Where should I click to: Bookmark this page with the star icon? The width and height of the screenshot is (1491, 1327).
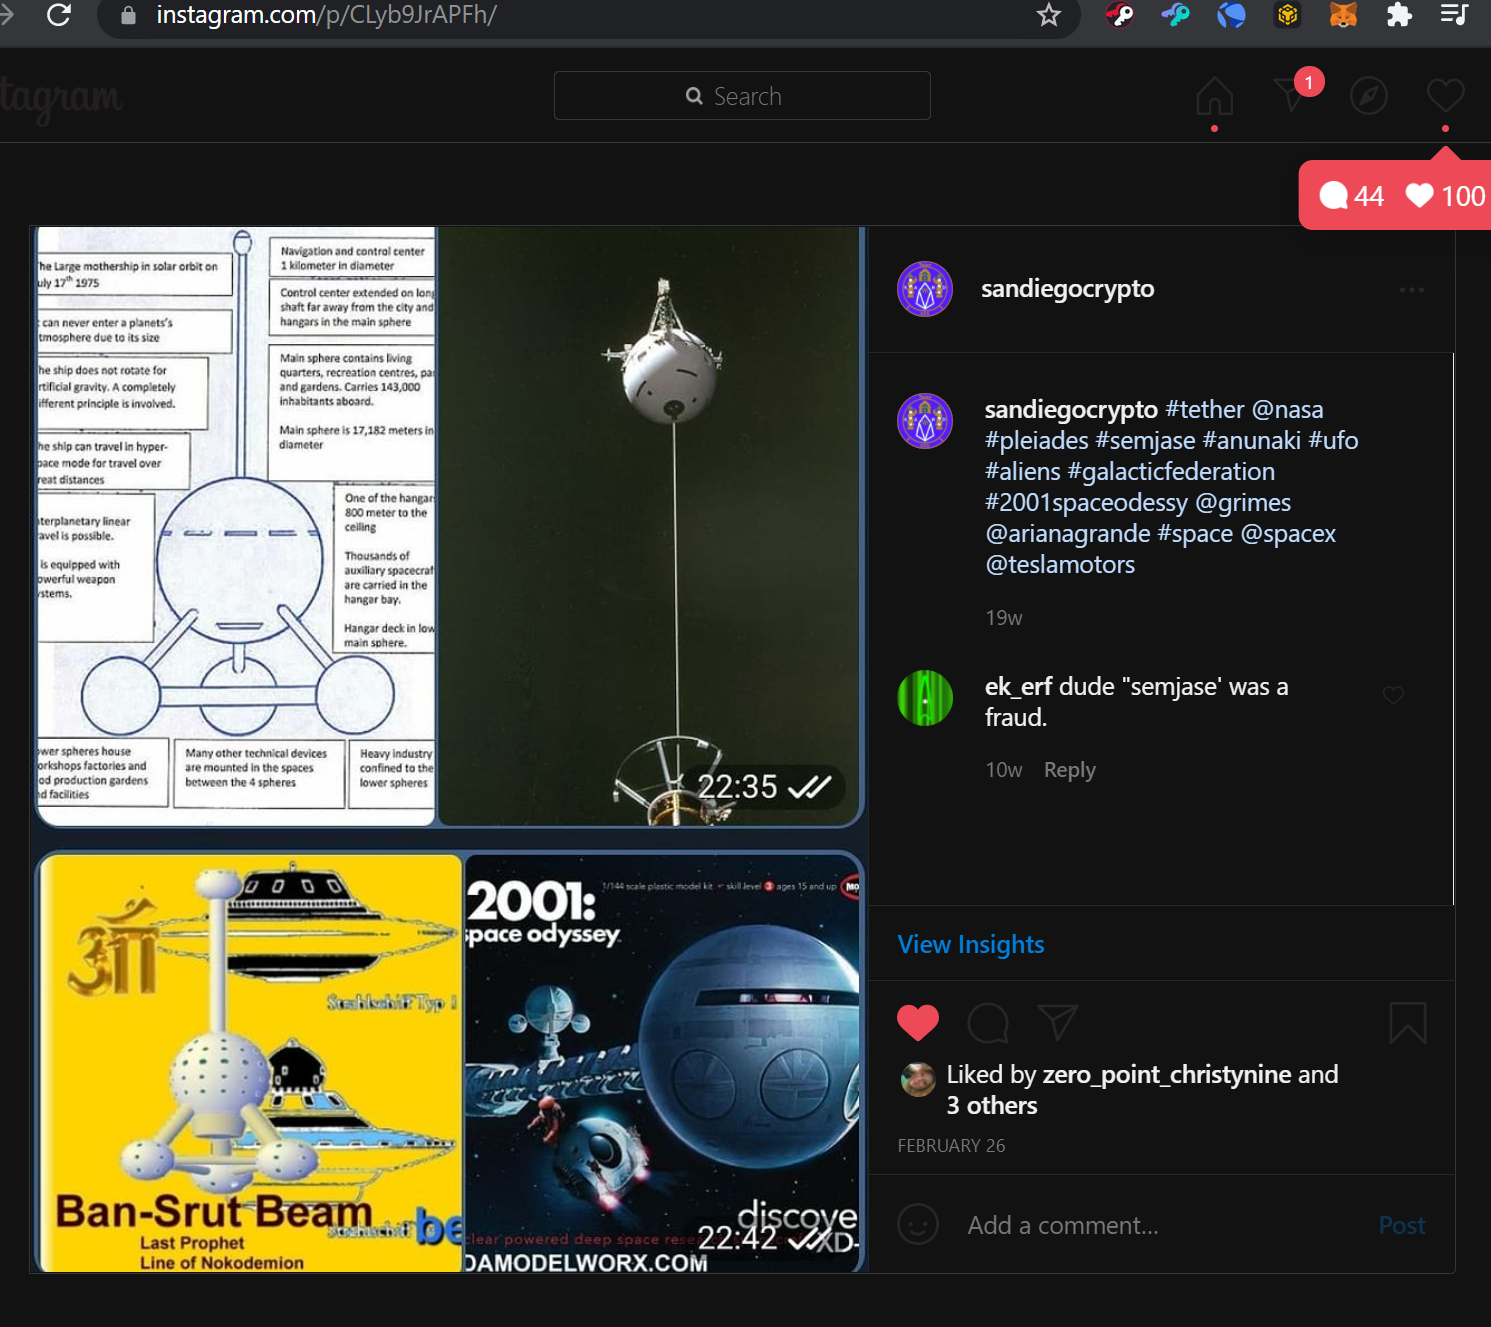tap(1048, 15)
